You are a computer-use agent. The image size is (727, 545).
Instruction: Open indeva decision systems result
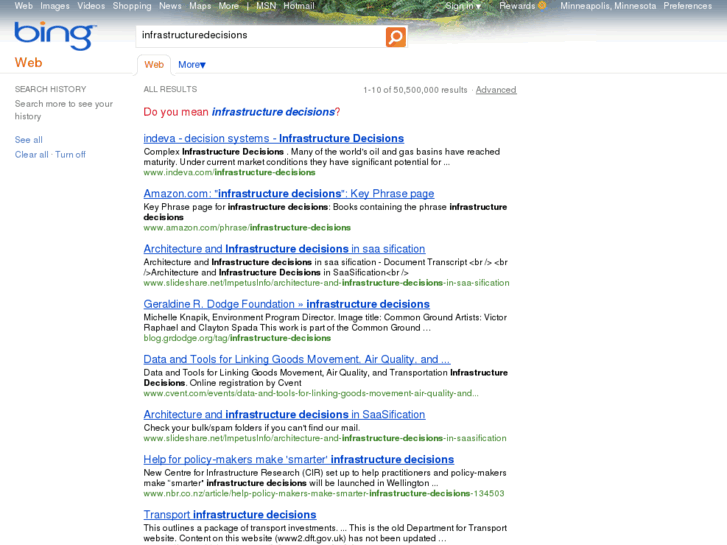pyautogui.click(x=274, y=138)
